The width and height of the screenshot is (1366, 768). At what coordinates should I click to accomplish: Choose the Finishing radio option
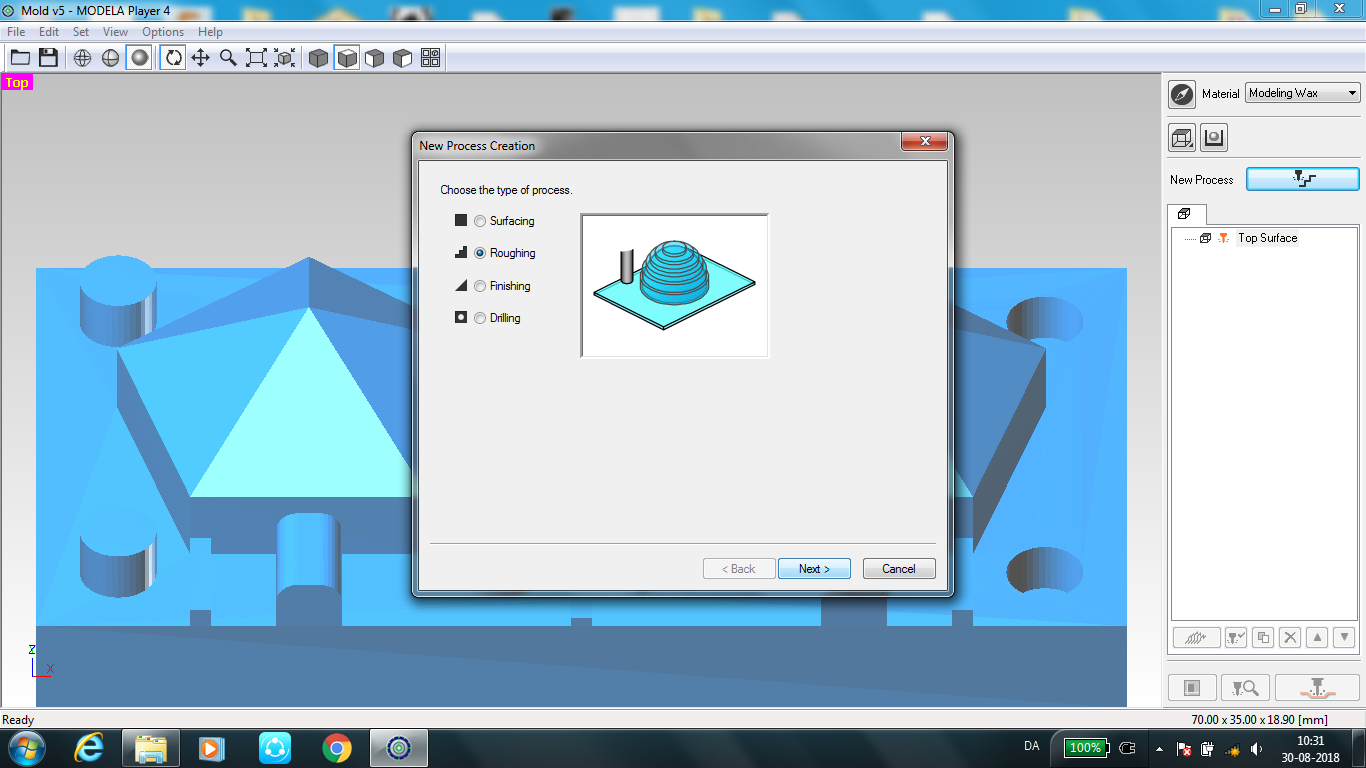click(x=481, y=286)
